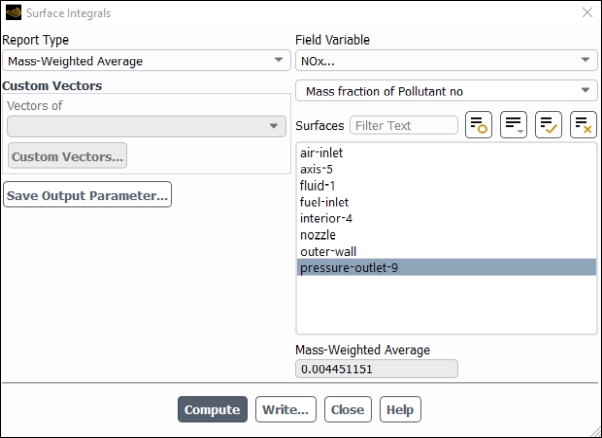Click the Write... button
The image size is (602, 438).
point(286,409)
